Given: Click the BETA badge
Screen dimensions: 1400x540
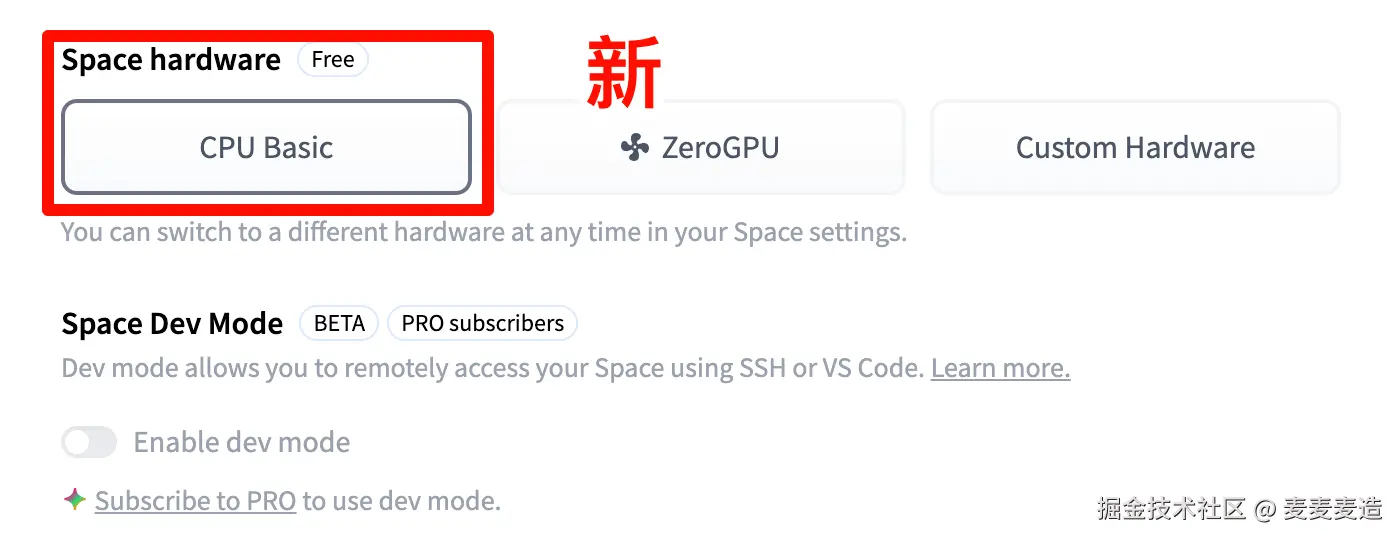Looking at the screenshot, I should 339,324.
